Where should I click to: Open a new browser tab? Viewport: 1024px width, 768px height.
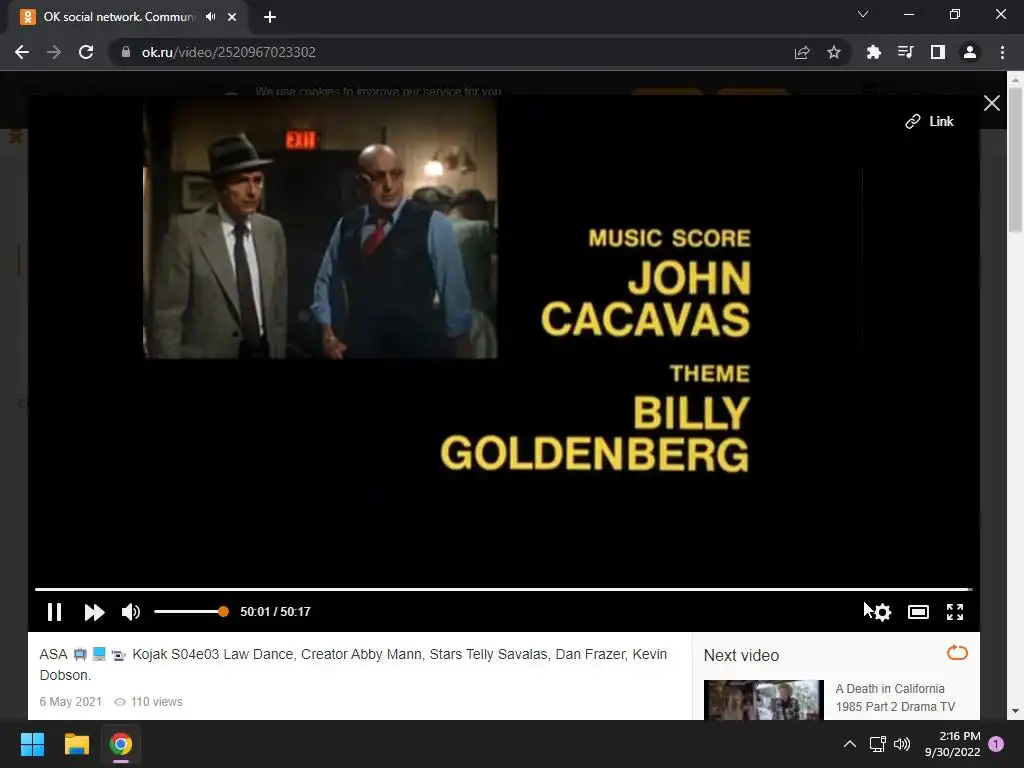(270, 17)
